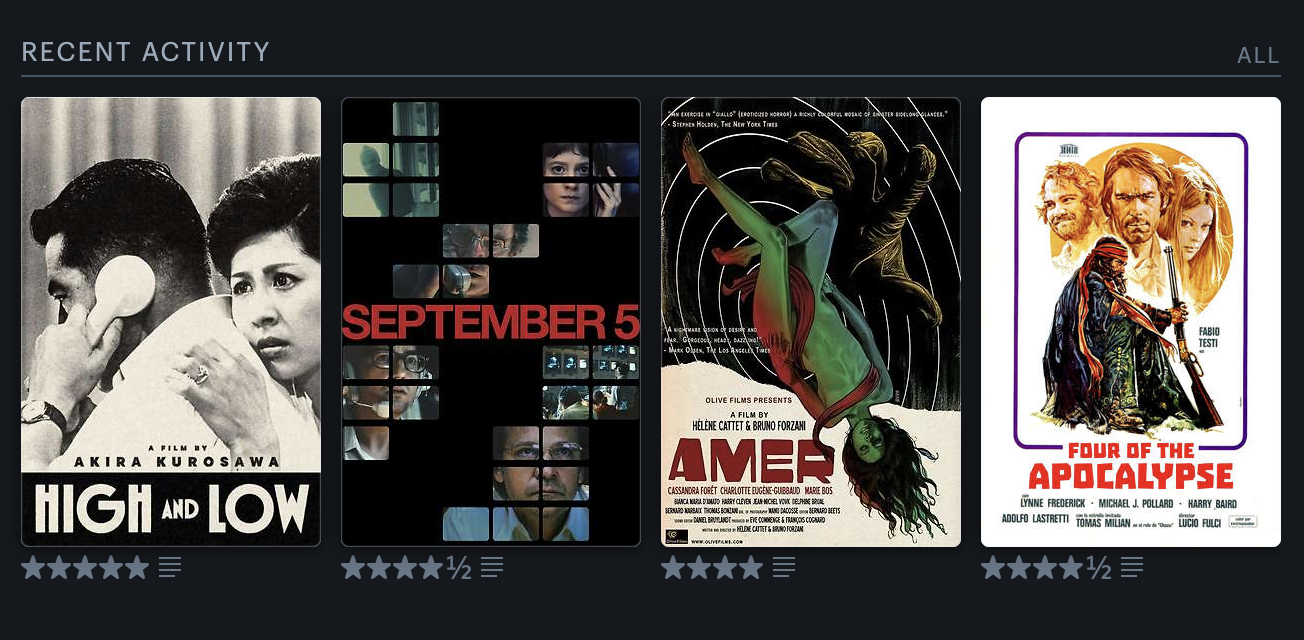Click the AMER title lettering on poster
Image resolution: width=1304 pixels, height=640 pixels.
[750, 459]
